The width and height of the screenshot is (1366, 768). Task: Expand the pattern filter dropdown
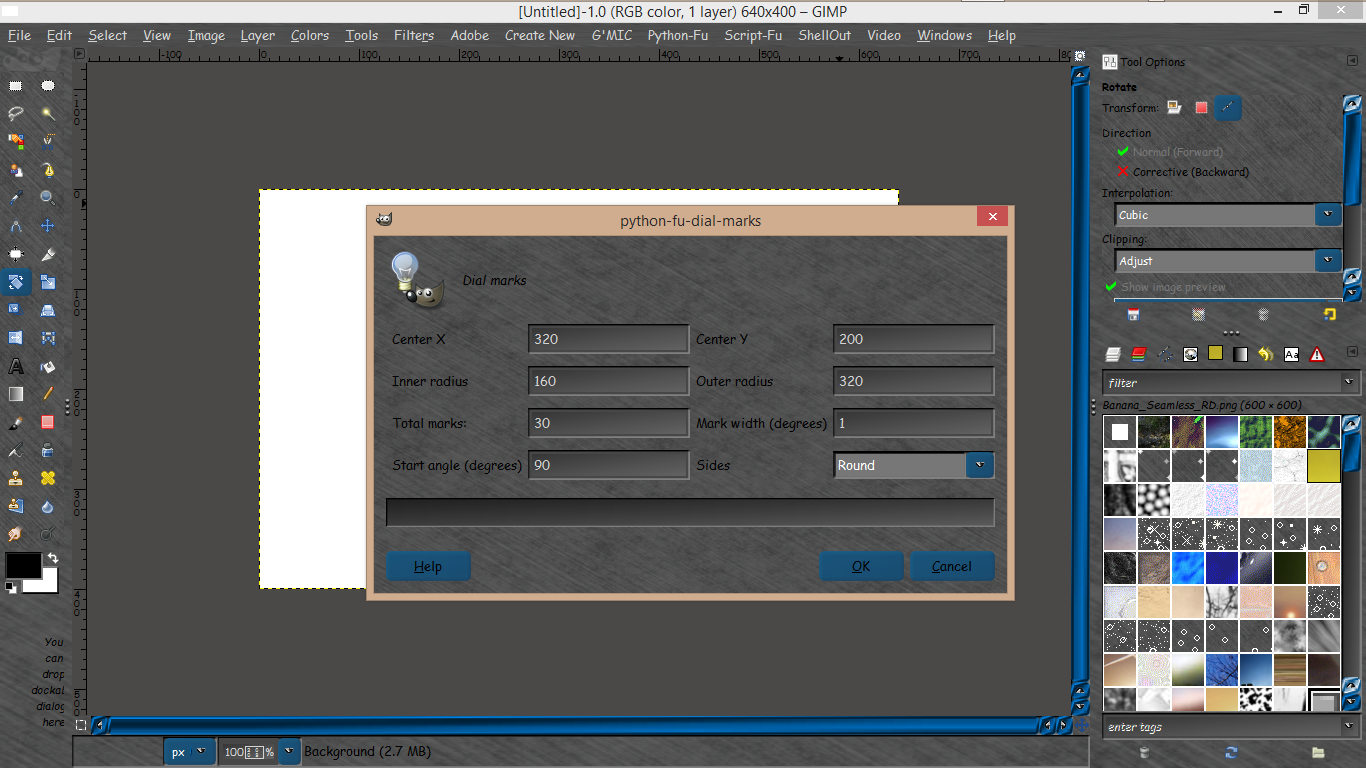[x=1350, y=382]
